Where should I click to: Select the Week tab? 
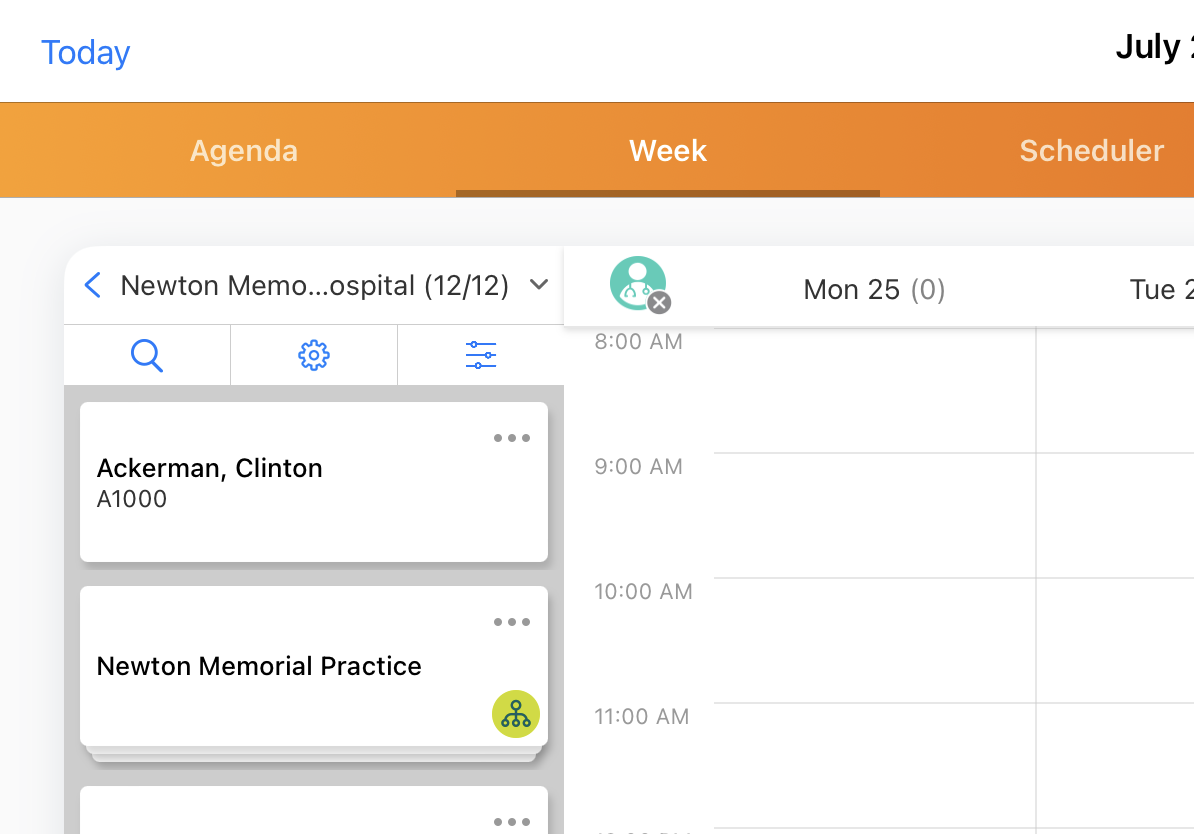pyautogui.click(x=668, y=151)
